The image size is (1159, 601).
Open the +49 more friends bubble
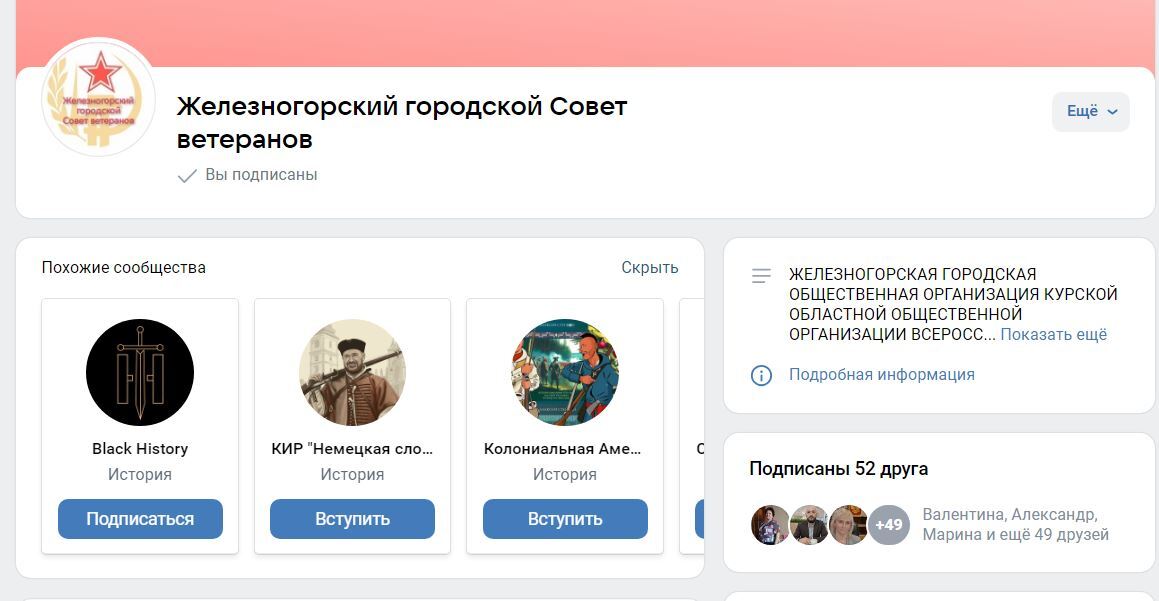(x=888, y=525)
